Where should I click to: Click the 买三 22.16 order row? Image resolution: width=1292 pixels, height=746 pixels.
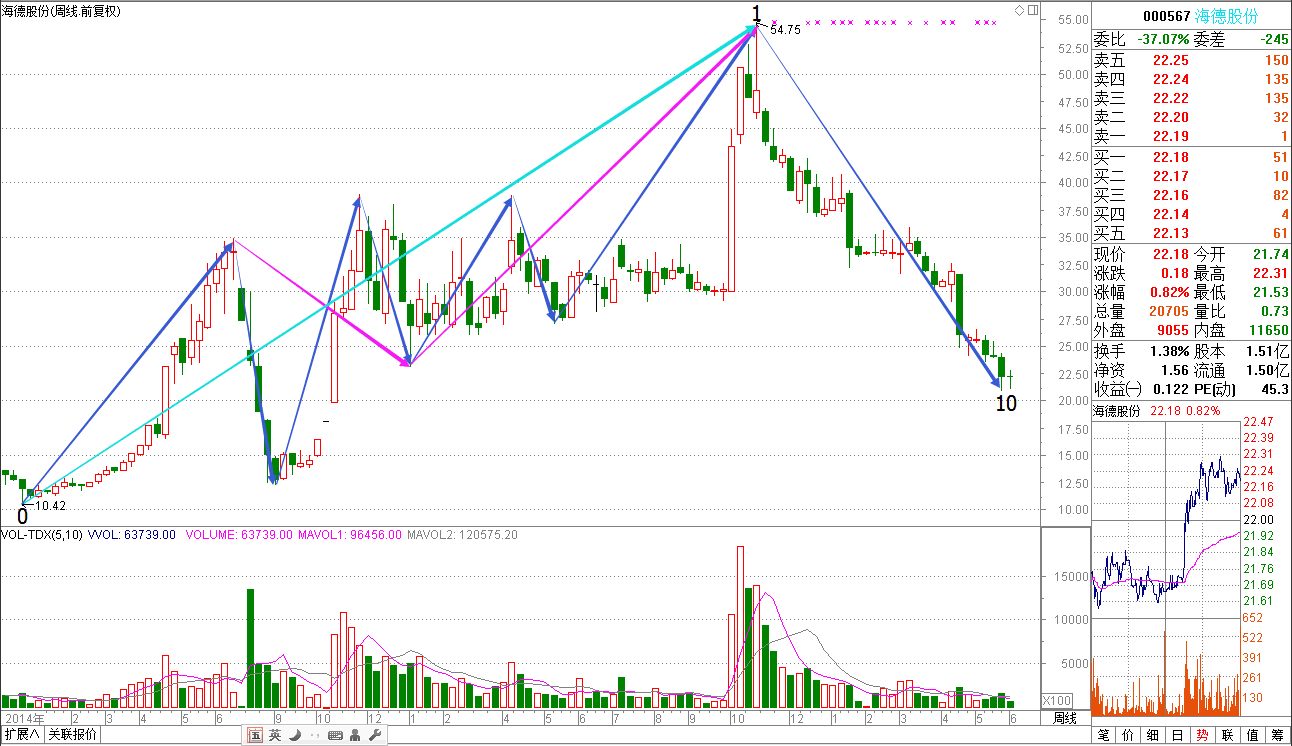pos(1191,195)
